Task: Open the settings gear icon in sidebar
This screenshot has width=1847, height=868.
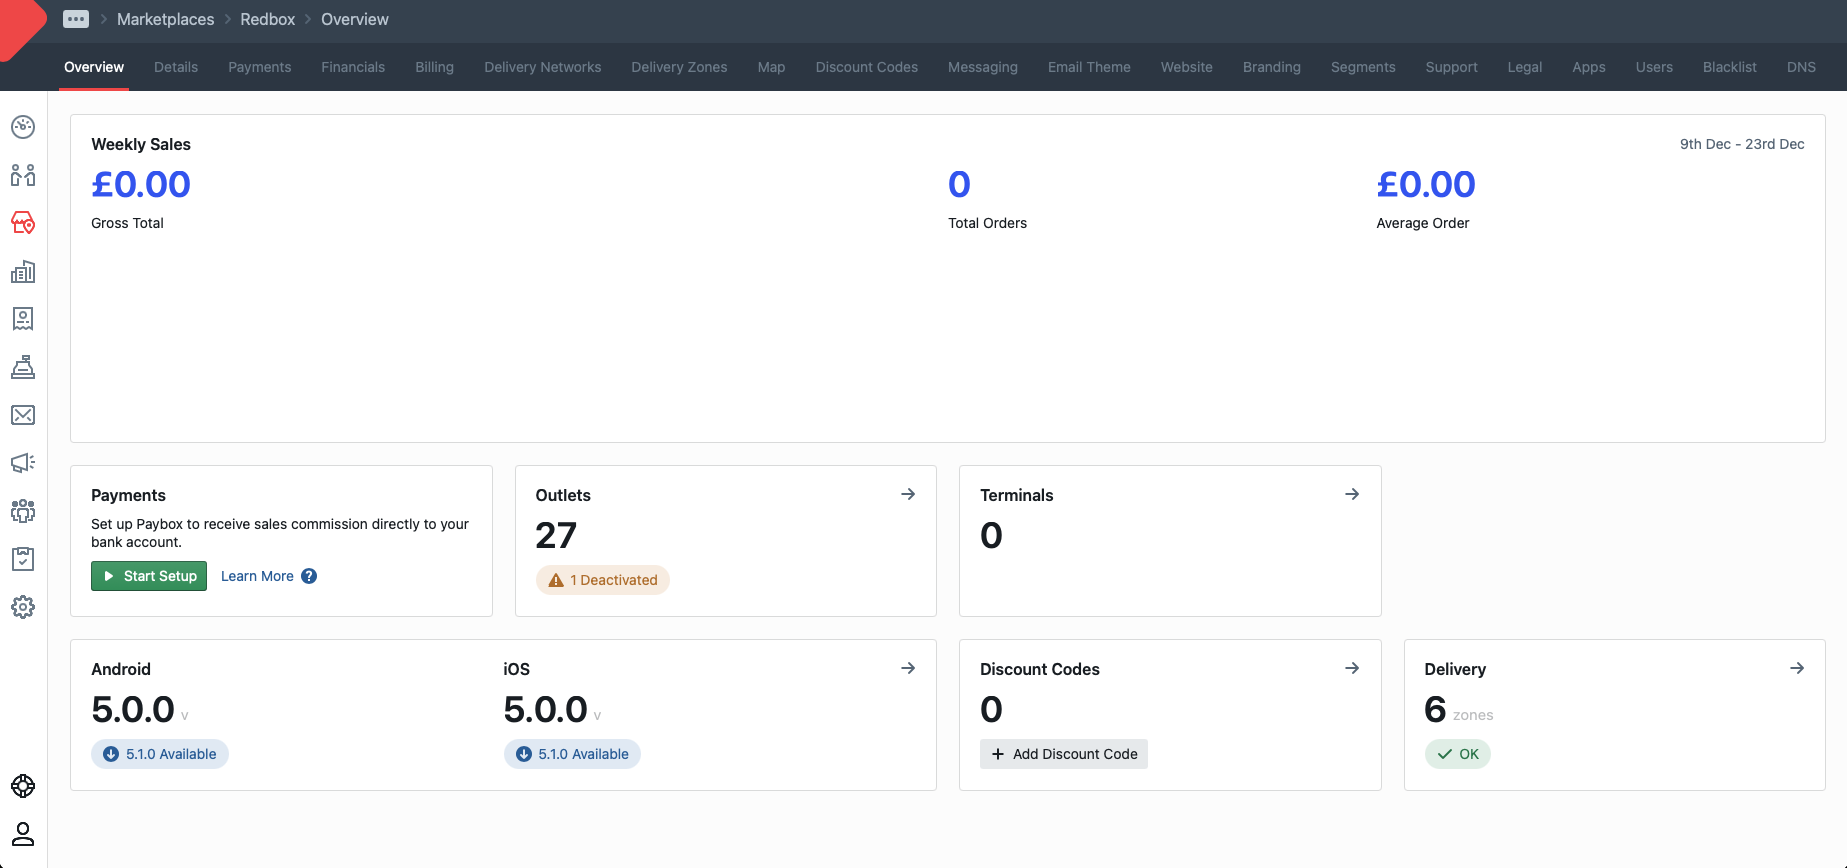Action: coord(23,607)
